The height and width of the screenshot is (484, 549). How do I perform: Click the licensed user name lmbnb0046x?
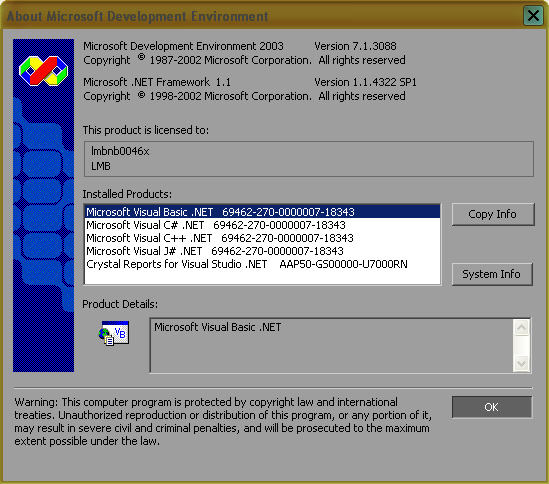point(120,151)
